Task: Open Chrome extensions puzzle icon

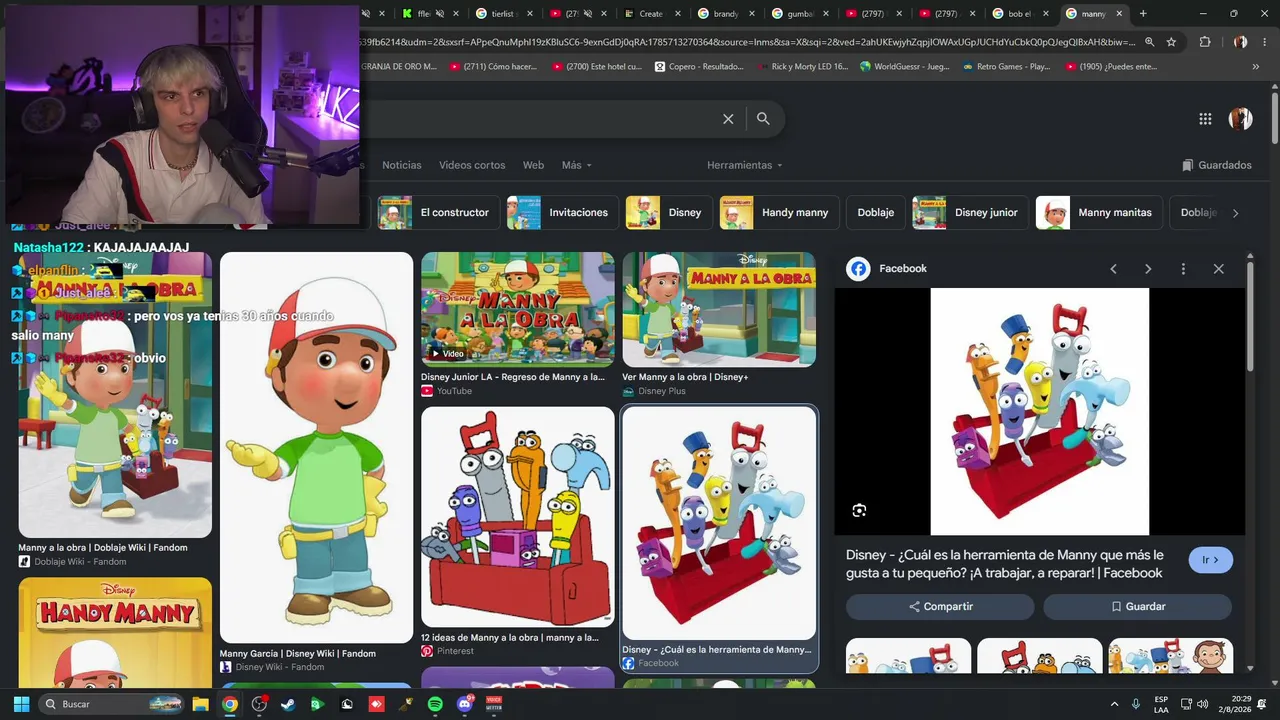Action: [1205, 42]
